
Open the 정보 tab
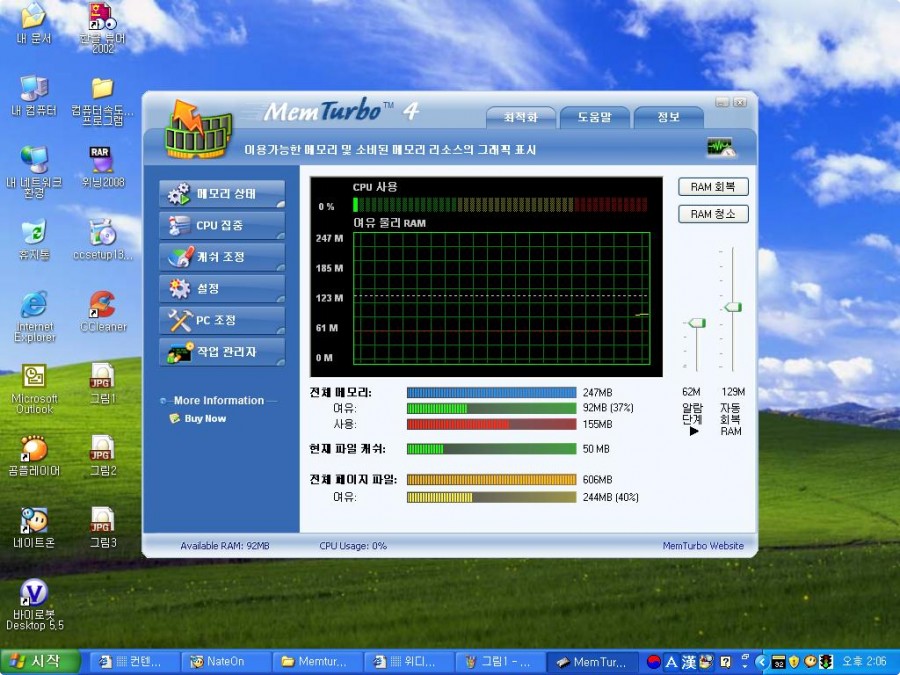(669, 118)
